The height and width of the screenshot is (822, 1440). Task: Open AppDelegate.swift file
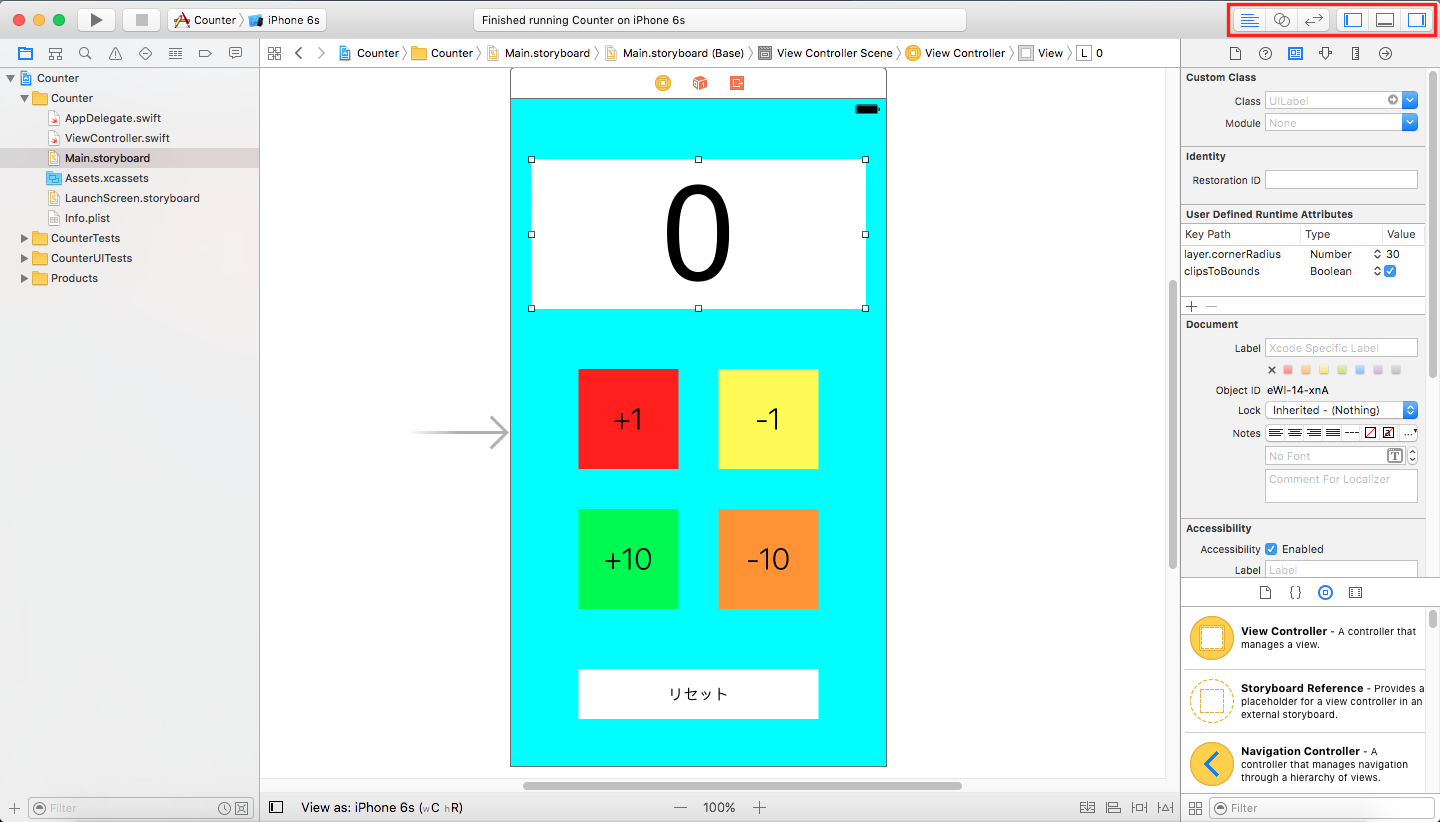pos(113,118)
